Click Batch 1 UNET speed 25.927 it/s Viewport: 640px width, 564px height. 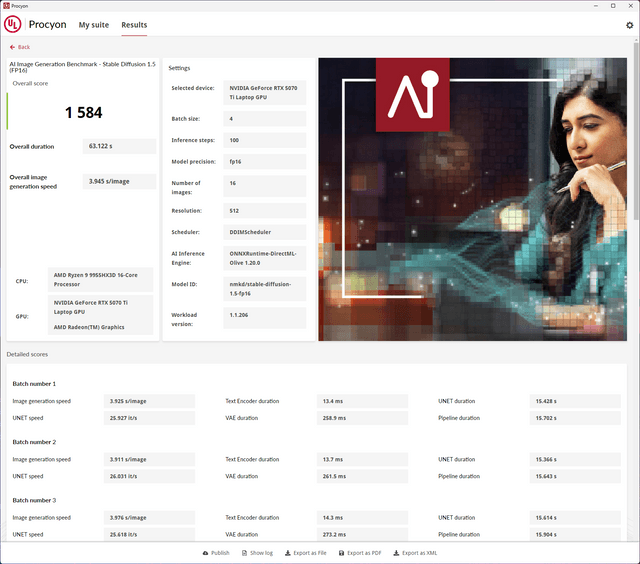coord(149,418)
